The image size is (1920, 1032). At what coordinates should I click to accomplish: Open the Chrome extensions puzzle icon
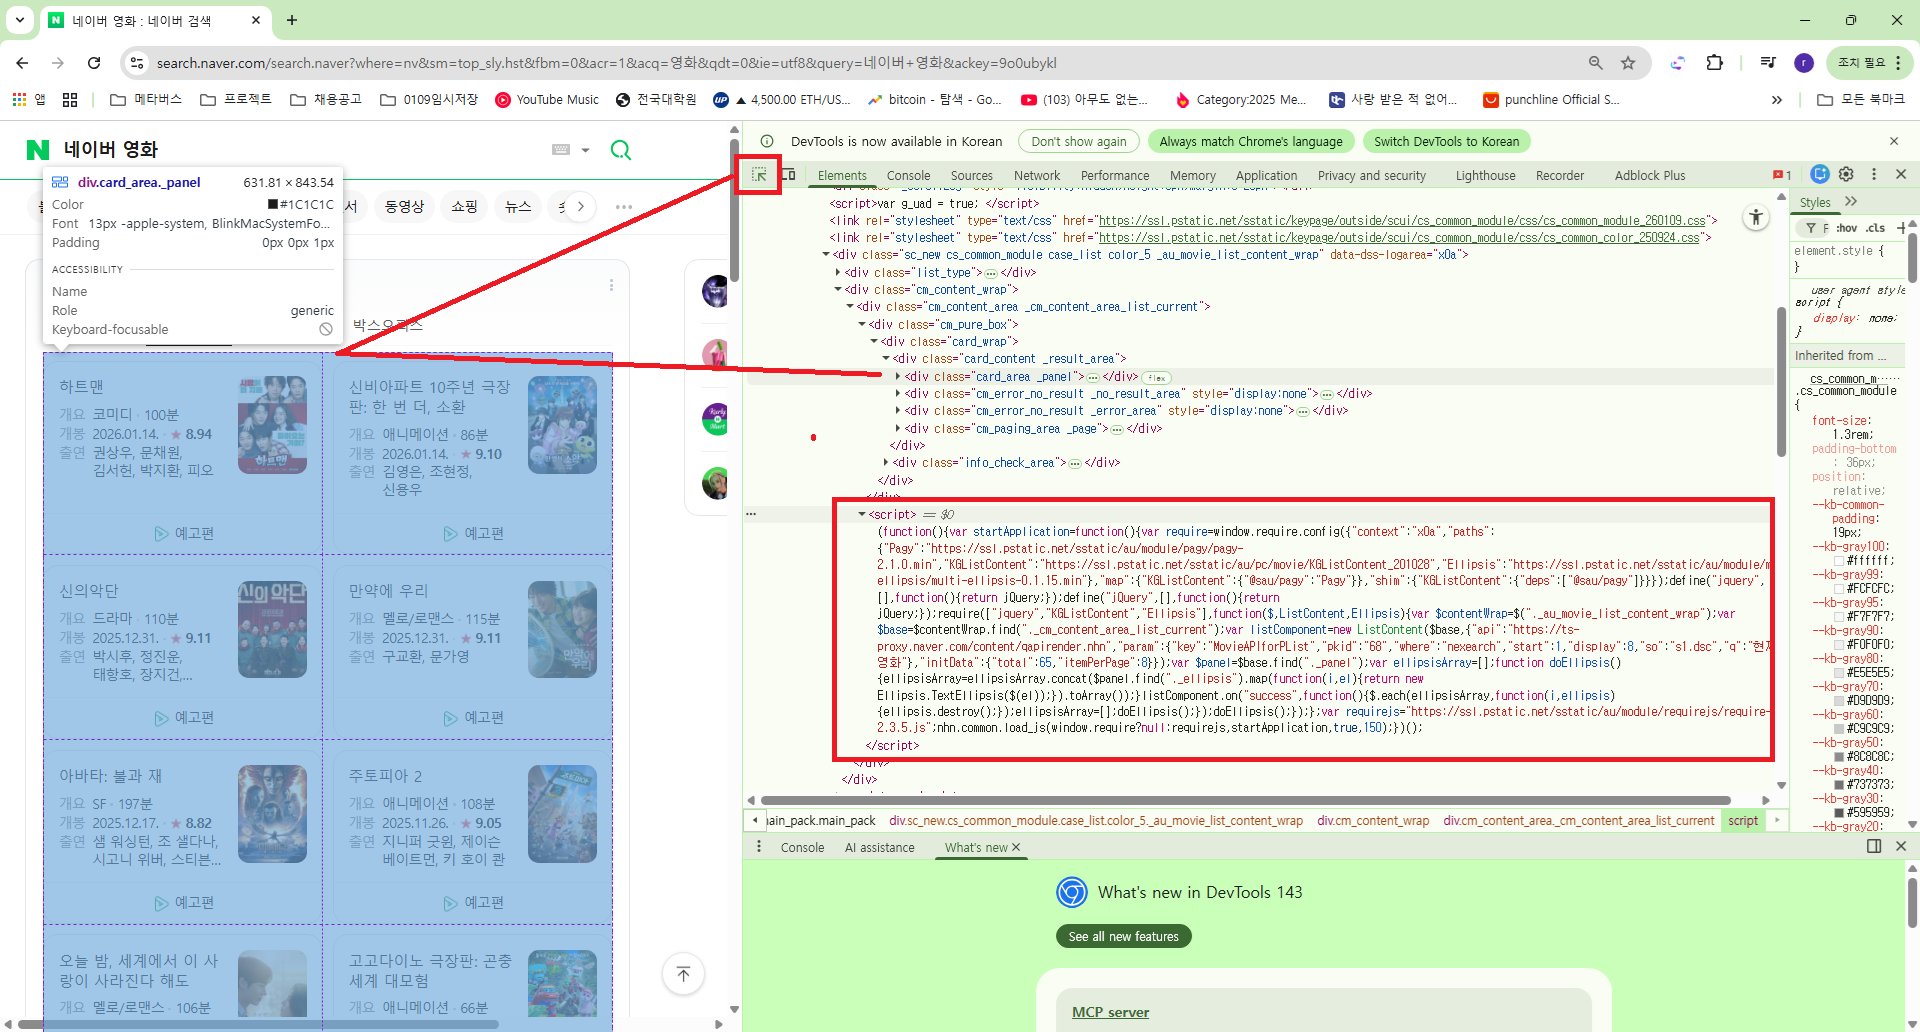coord(1715,63)
